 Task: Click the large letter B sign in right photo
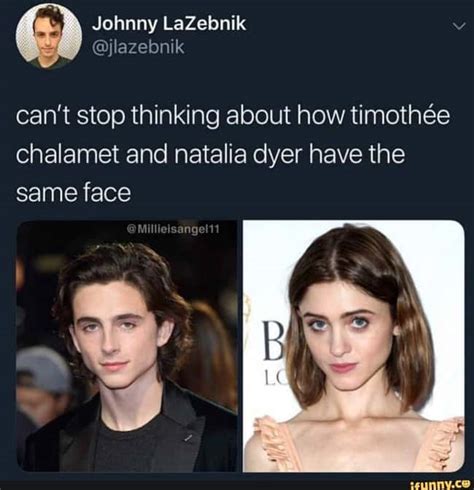pyautogui.click(x=270, y=341)
